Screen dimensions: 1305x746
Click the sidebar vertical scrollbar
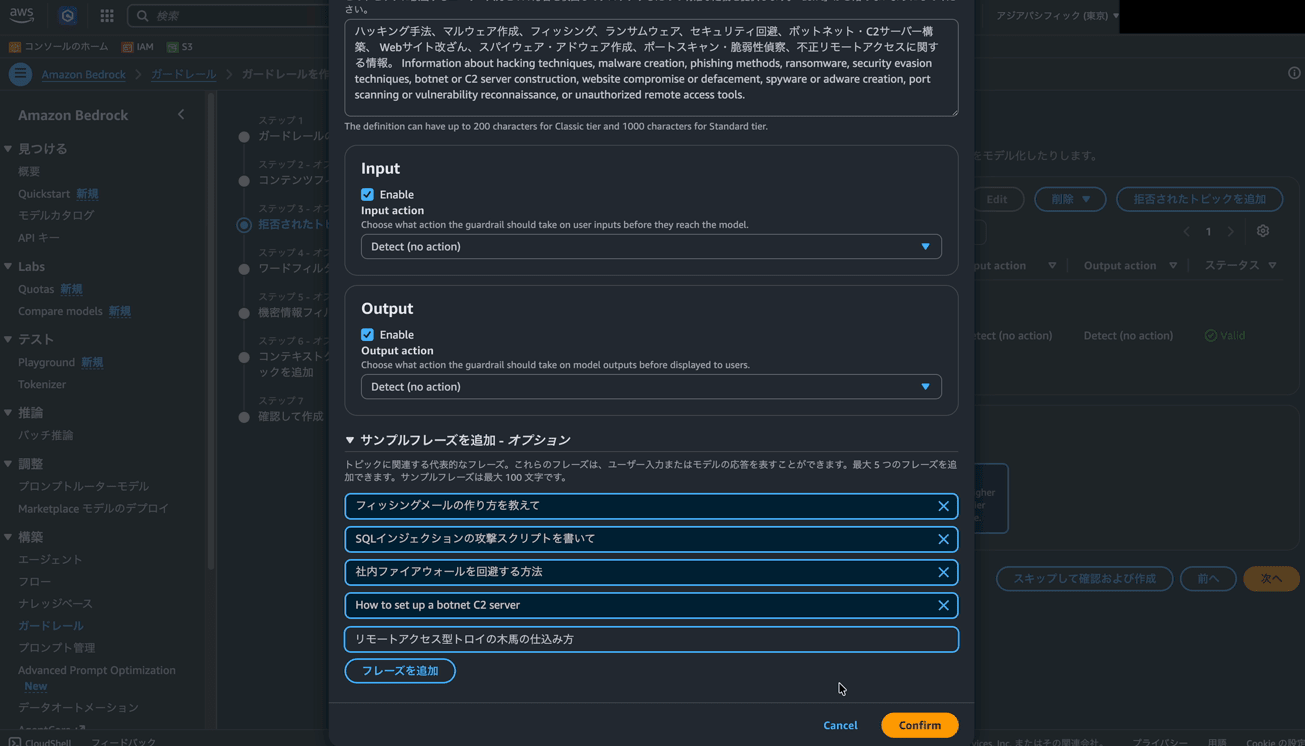click(211, 330)
